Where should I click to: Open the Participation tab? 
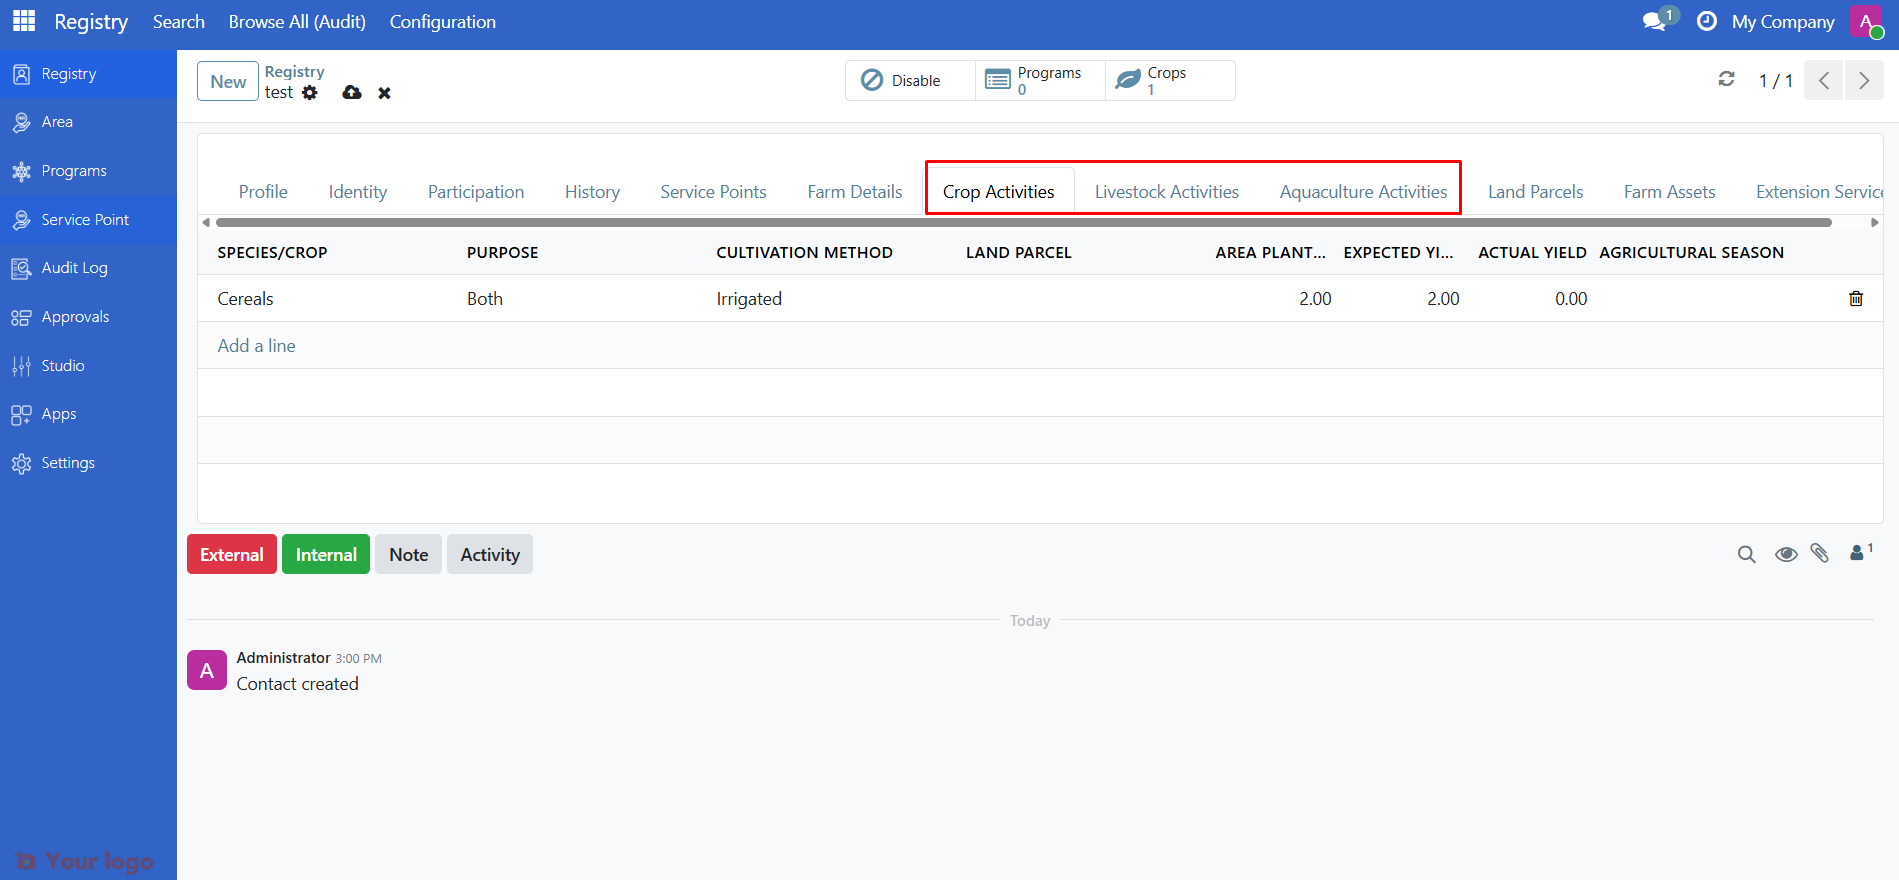pos(476,192)
